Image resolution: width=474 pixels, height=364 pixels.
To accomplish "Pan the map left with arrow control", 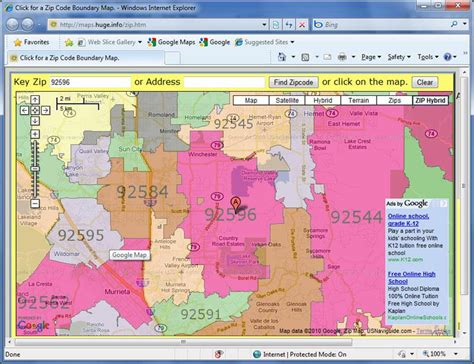I will point(24,110).
